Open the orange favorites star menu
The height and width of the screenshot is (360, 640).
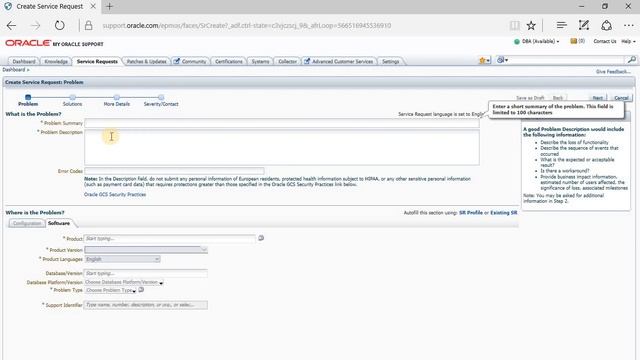(484, 60)
